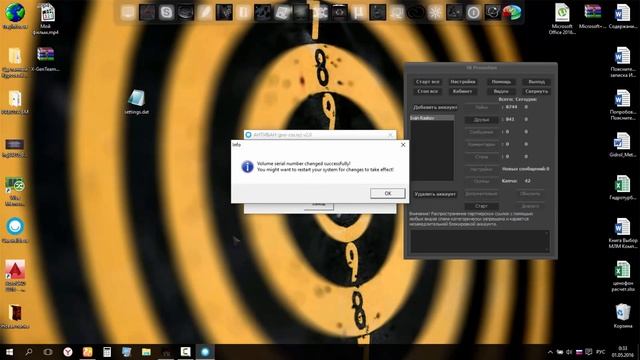This screenshot has height=360, width=640.
Task: Confirm the Info dialog with OK
Action: point(388,193)
